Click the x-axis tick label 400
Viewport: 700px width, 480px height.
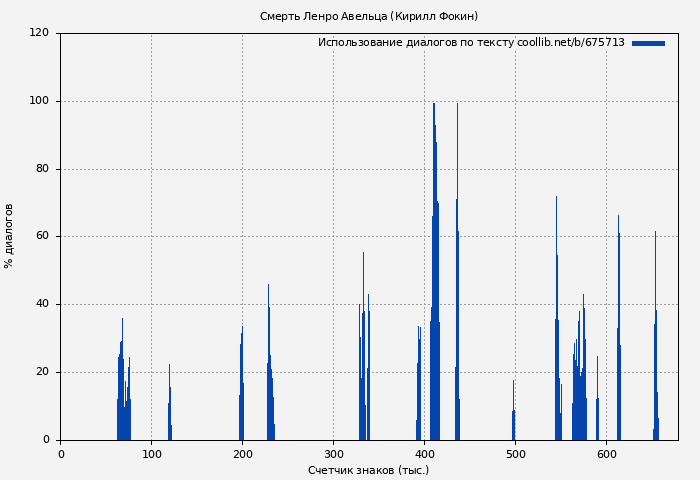(424, 454)
